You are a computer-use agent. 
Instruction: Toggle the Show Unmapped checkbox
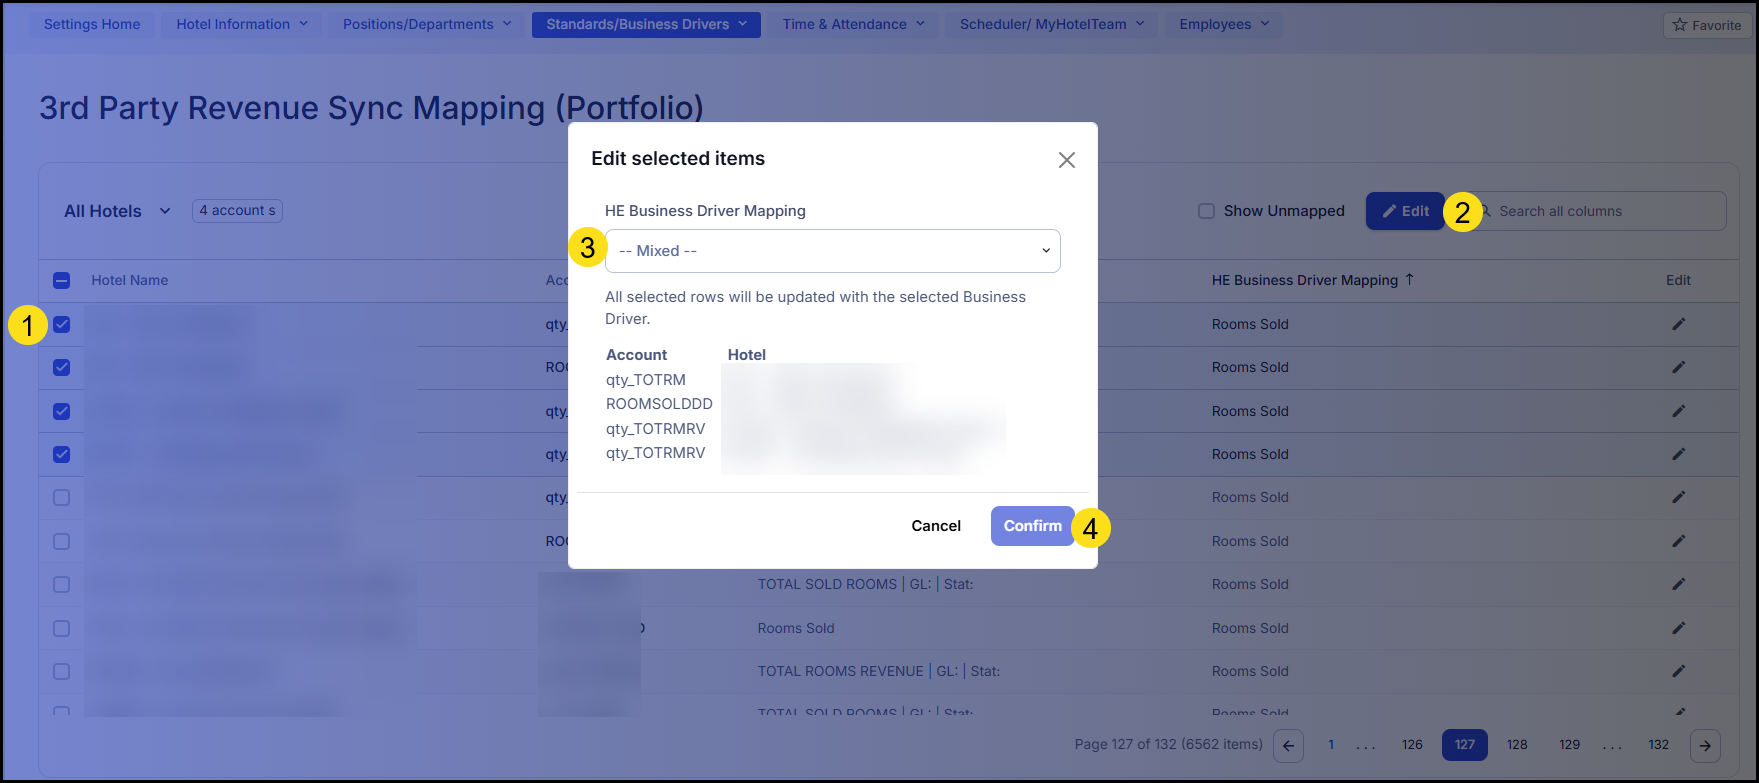click(x=1207, y=211)
